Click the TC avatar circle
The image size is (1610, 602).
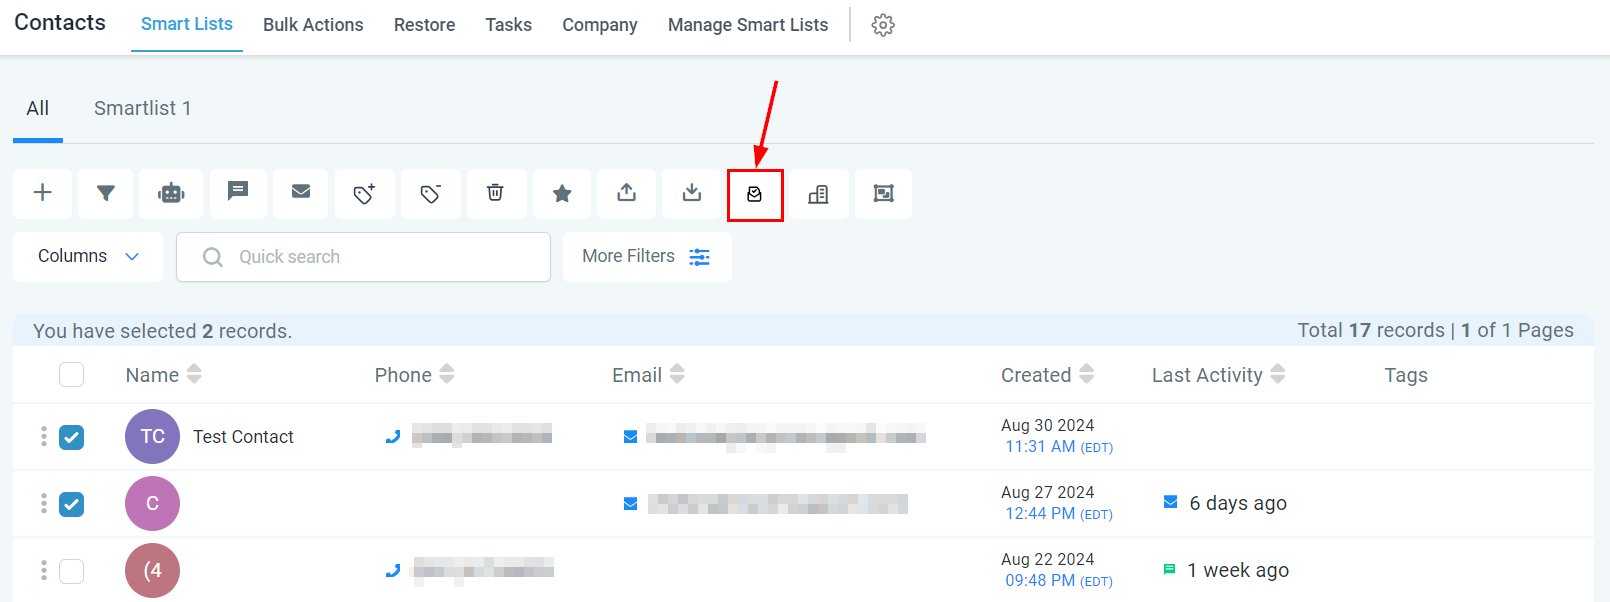152,436
